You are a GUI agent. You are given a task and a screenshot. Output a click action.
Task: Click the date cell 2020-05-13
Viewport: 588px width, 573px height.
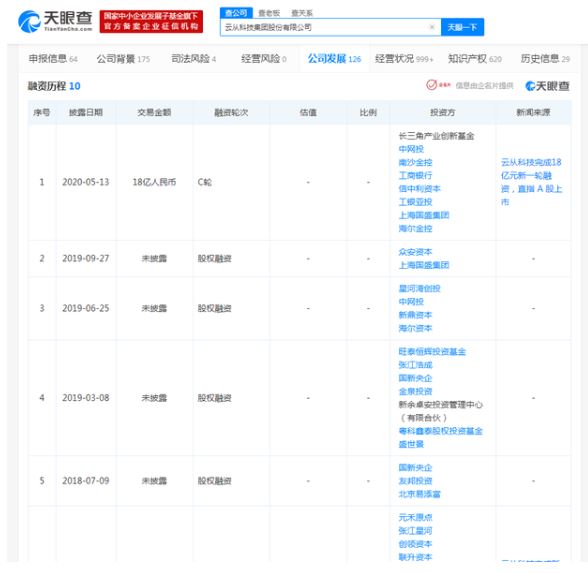point(86,182)
